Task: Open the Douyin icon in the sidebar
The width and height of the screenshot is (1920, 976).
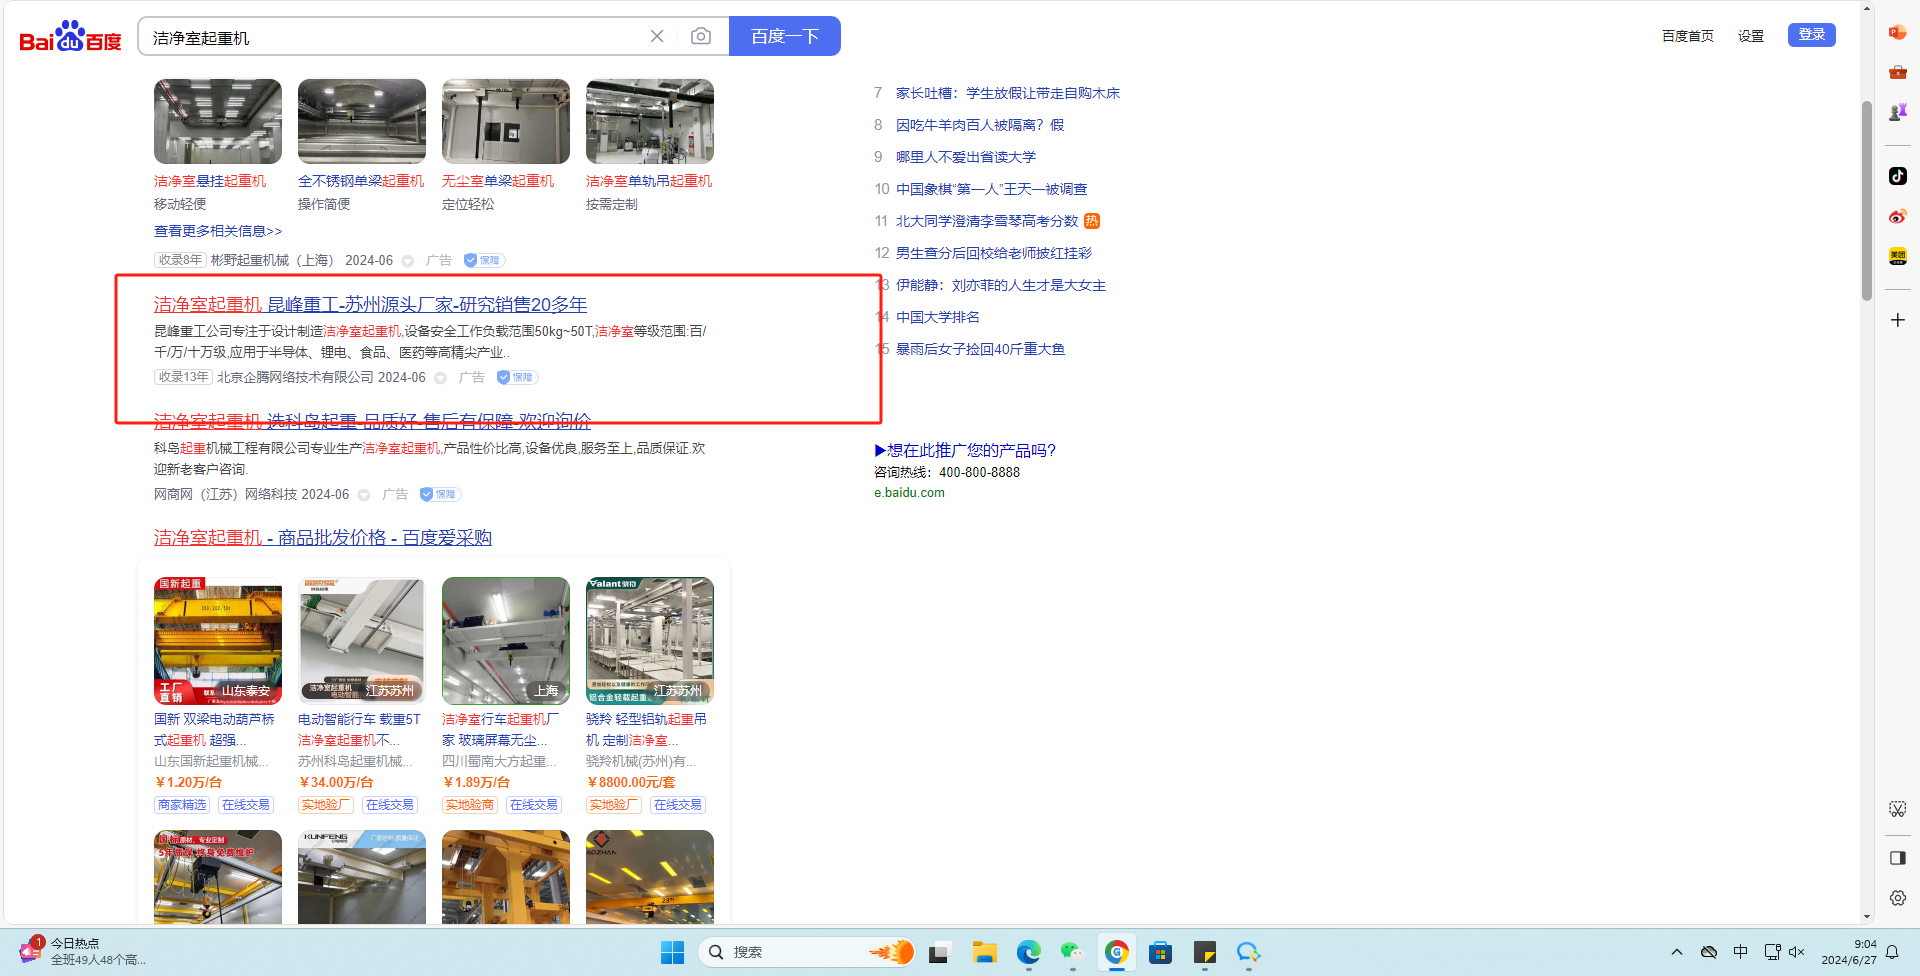Action: point(1897,176)
